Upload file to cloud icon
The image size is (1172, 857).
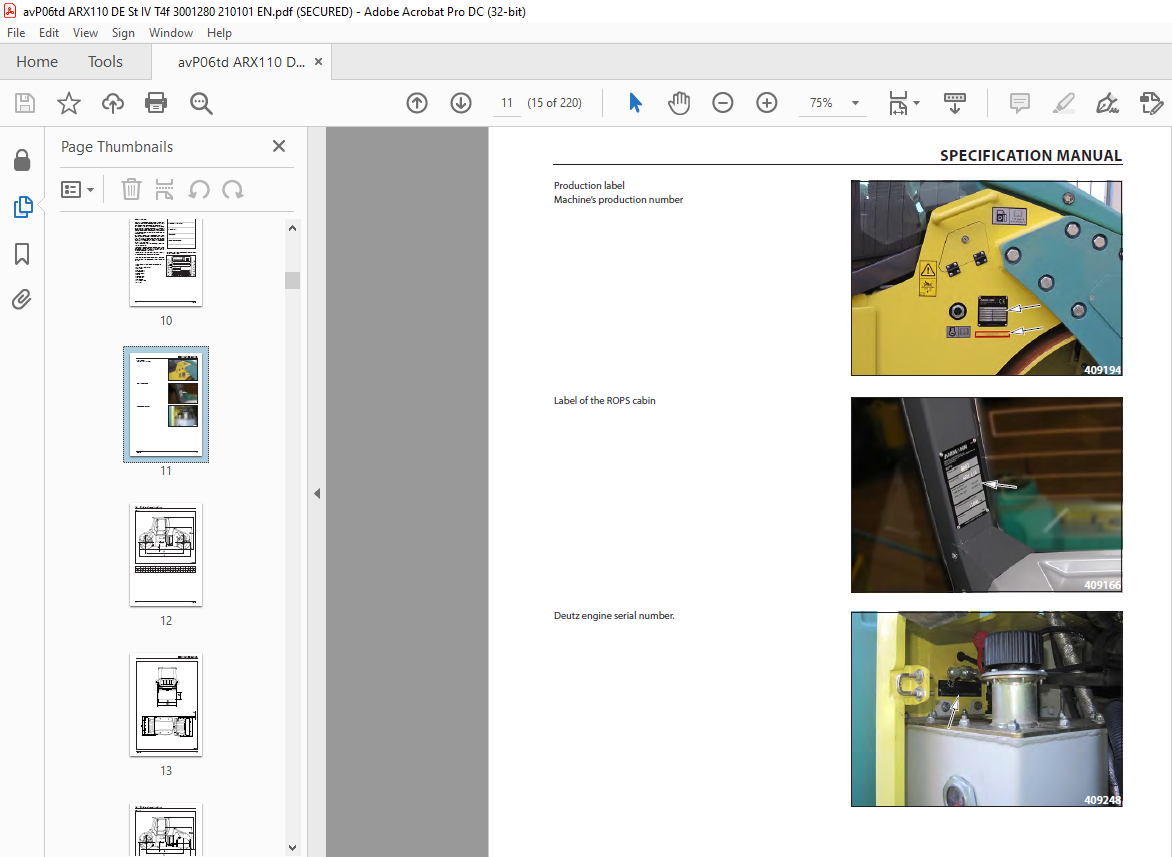(113, 103)
